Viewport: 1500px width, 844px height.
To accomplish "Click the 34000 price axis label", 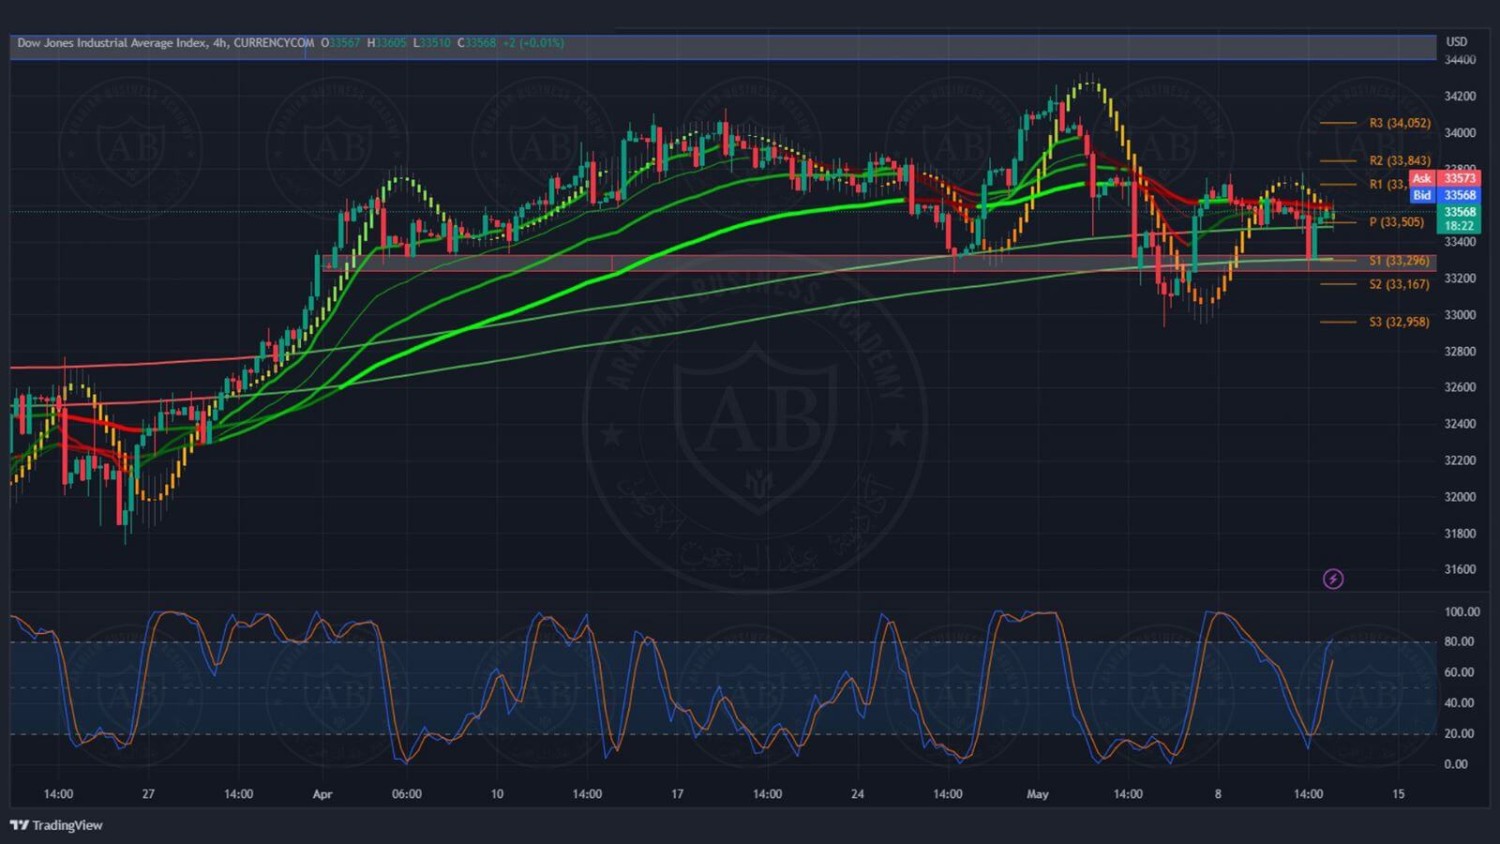I will point(1460,133).
